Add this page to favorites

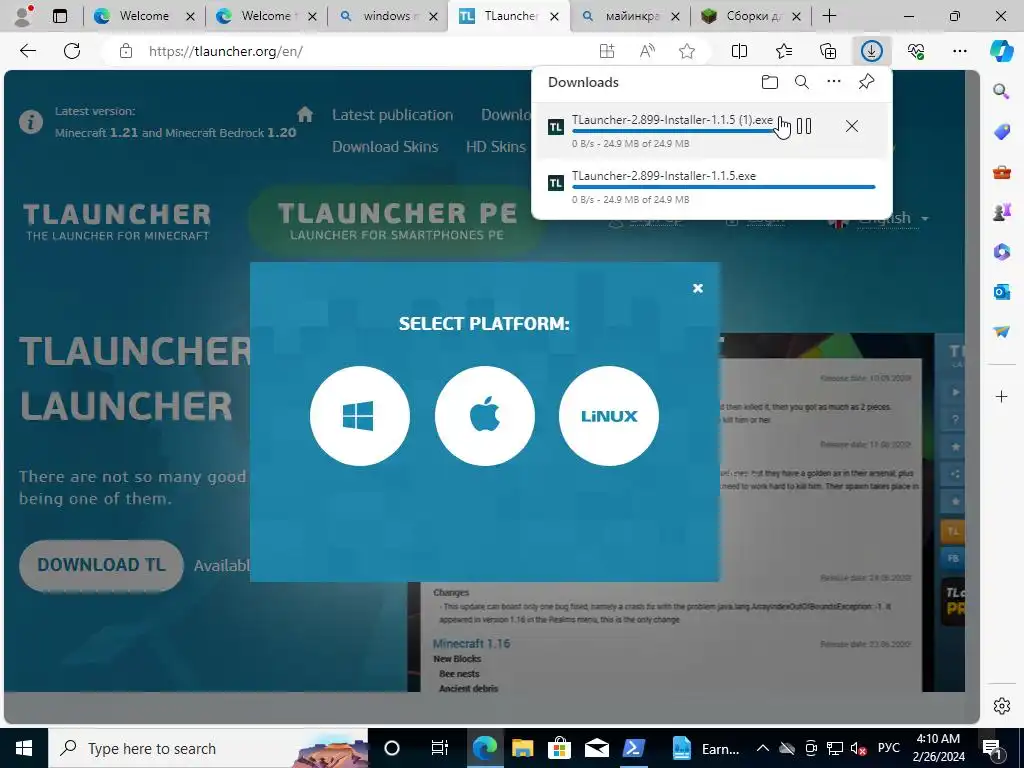(687, 51)
